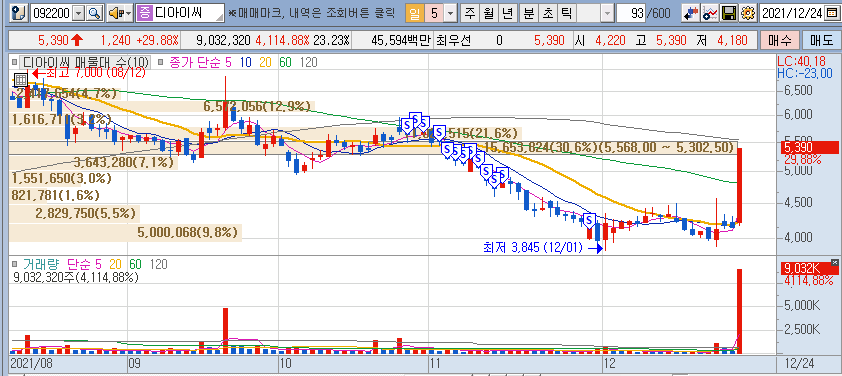The width and height of the screenshot is (842, 376).
Task: Click the period value 5 field
Action: (434, 13)
